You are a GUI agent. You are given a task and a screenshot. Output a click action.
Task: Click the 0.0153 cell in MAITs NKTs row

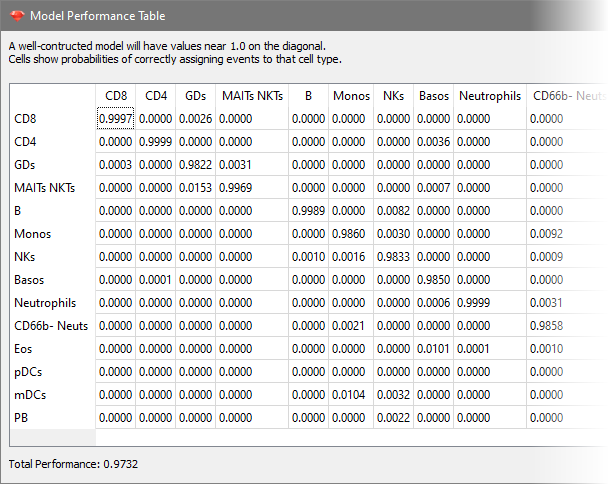coord(195,188)
